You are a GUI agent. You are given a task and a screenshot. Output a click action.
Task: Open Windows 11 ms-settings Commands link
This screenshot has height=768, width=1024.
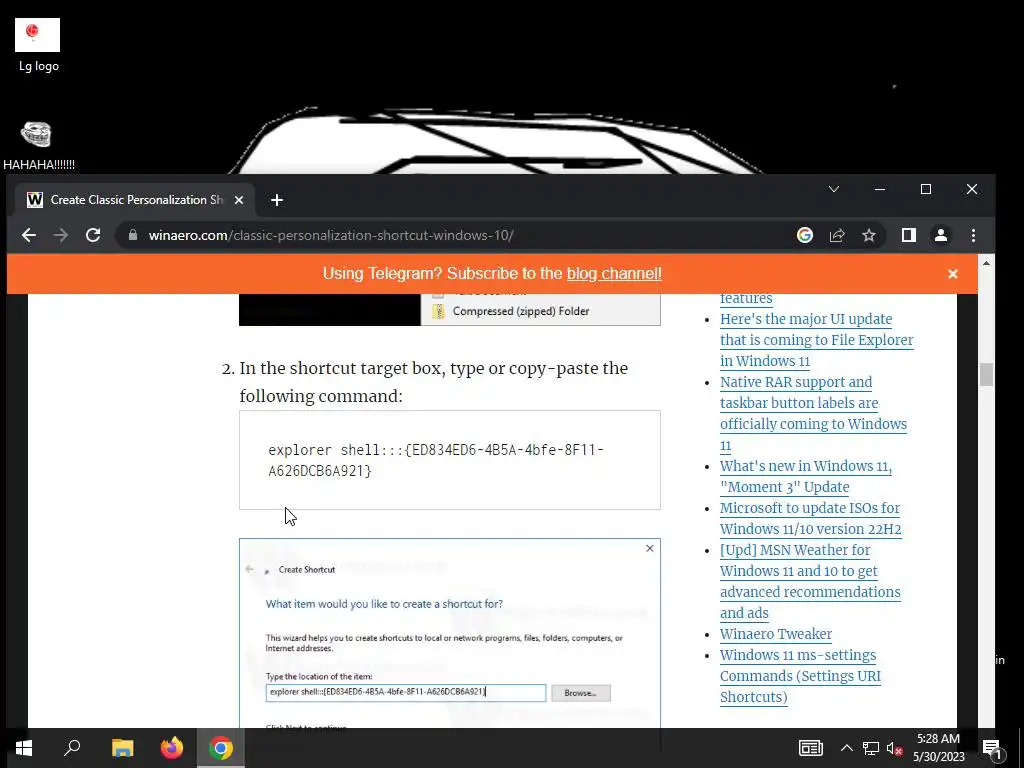(800, 676)
